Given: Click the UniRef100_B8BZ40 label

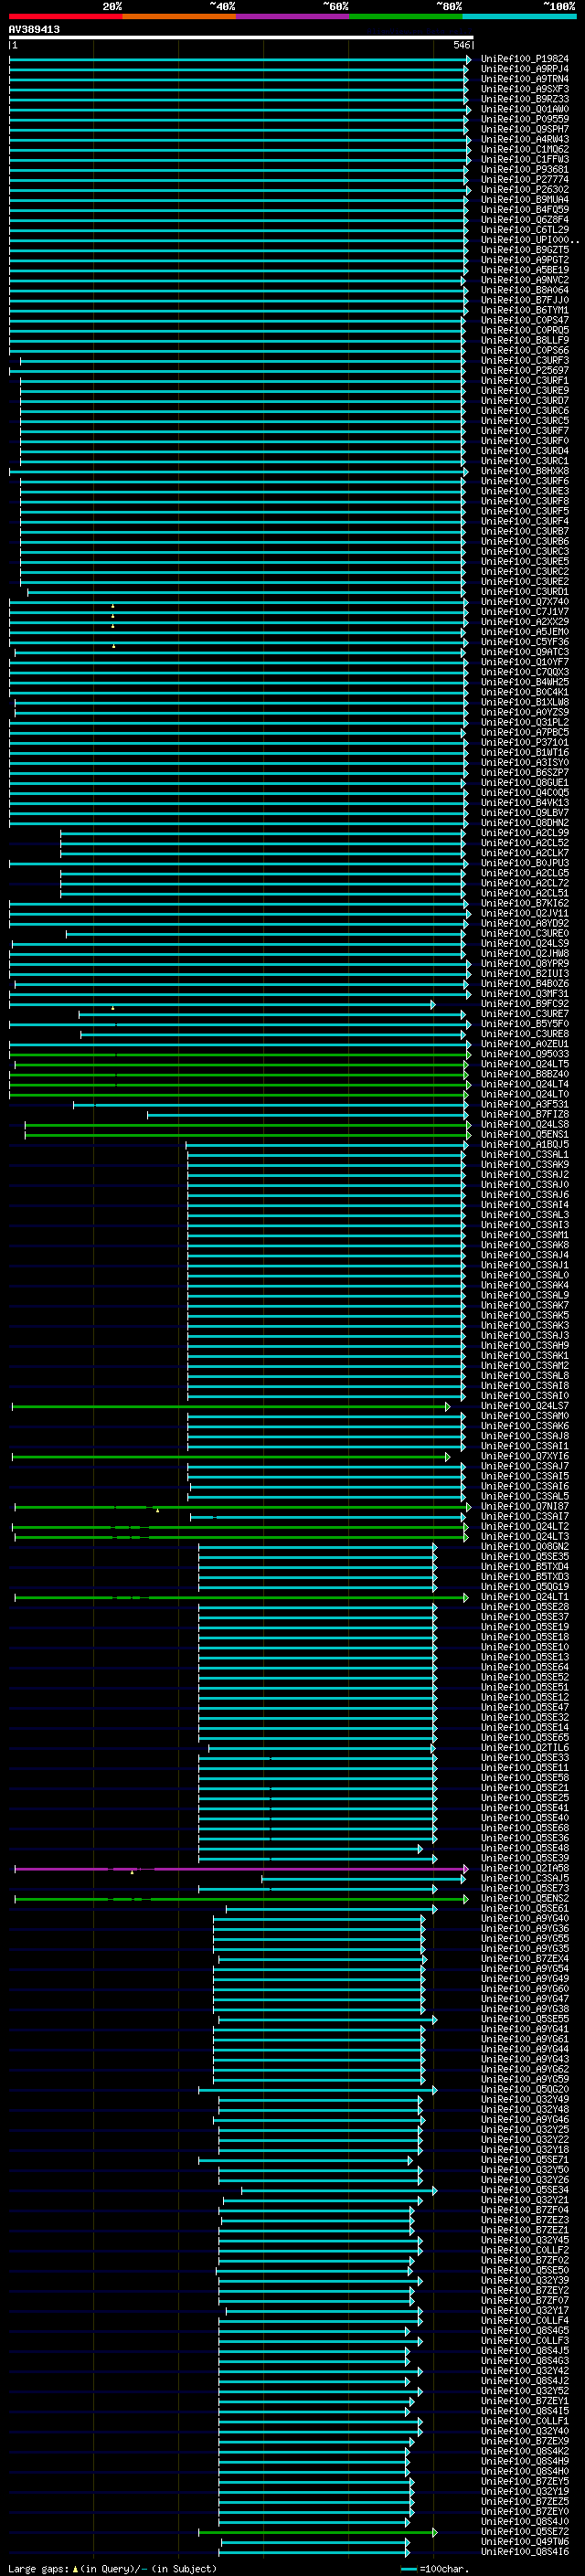Looking at the screenshot, I should coord(525,1074).
